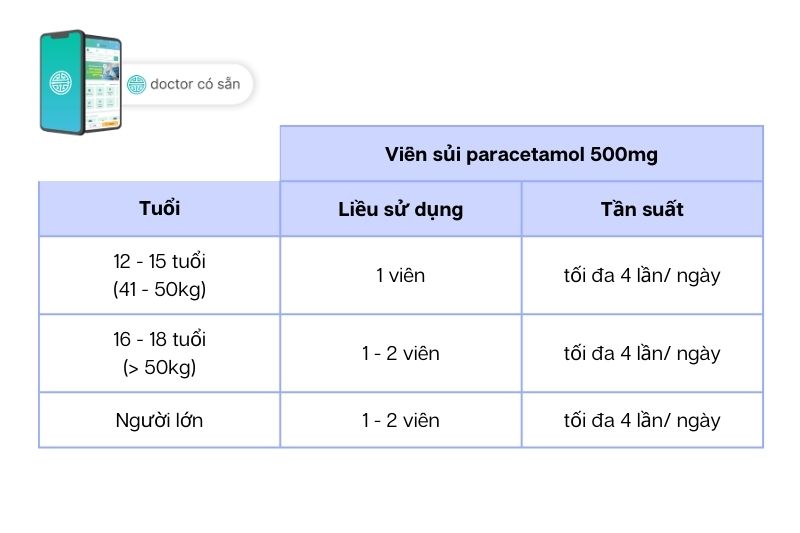Select the Liều sử dụng column header
Viewport: 800px width, 533px height.
pyautogui.click(x=400, y=209)
